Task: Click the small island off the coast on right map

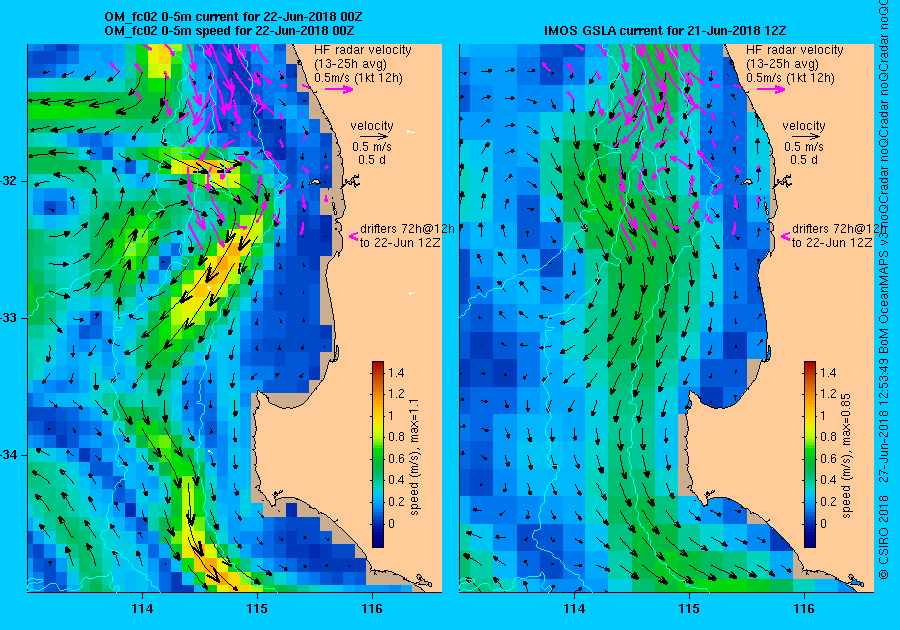Action: tap(746, 182)
